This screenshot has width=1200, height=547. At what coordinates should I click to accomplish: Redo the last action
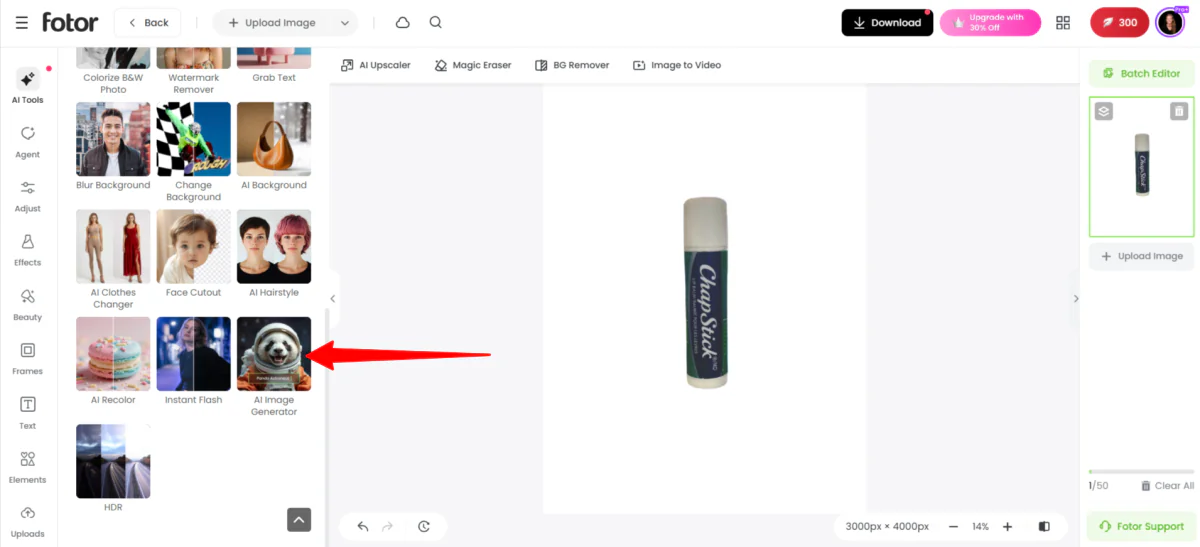[x=388, y=526]
